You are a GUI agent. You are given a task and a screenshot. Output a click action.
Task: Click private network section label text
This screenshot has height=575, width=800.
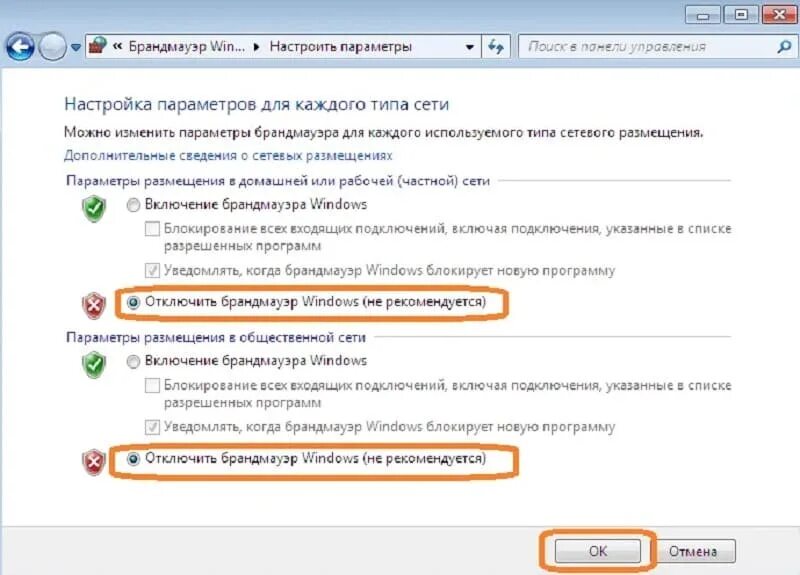pyautogui.click(x=278, y=181)
